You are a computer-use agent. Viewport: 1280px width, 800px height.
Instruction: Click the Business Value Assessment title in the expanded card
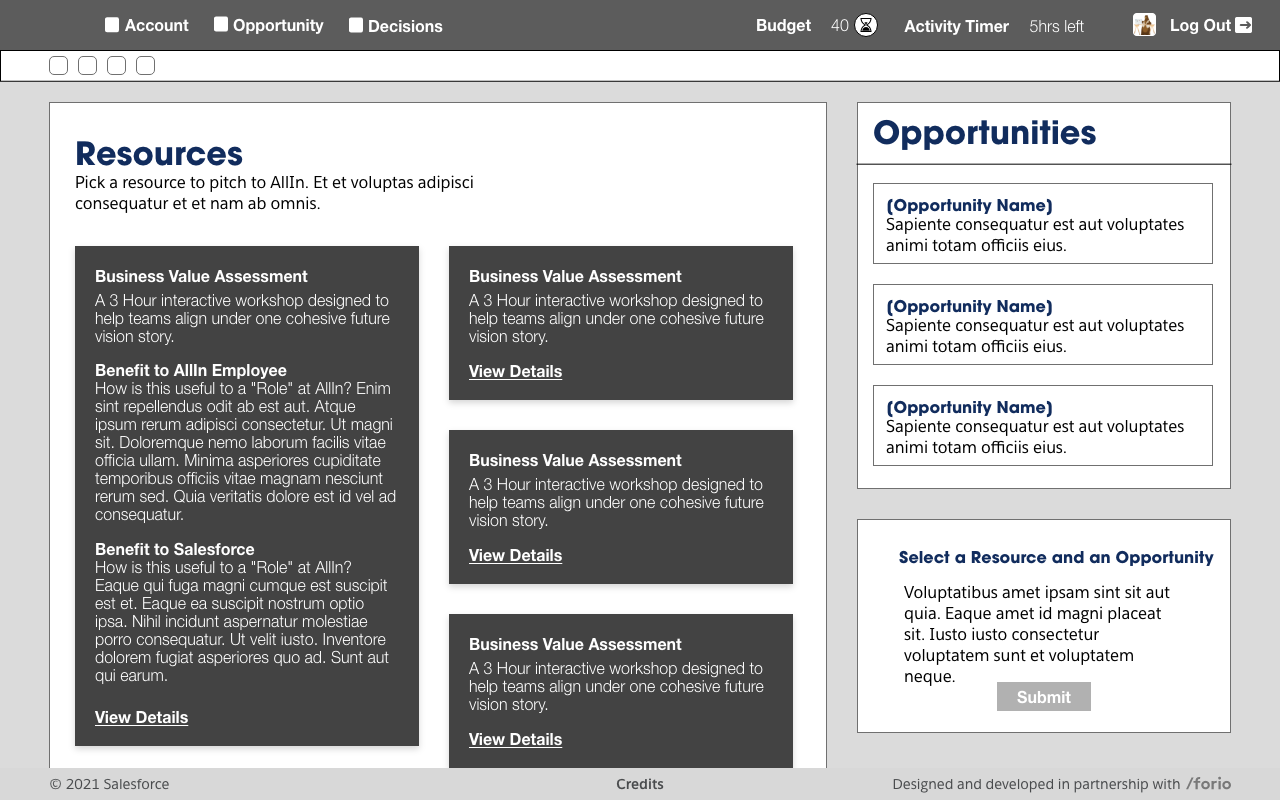pos(201,276)
